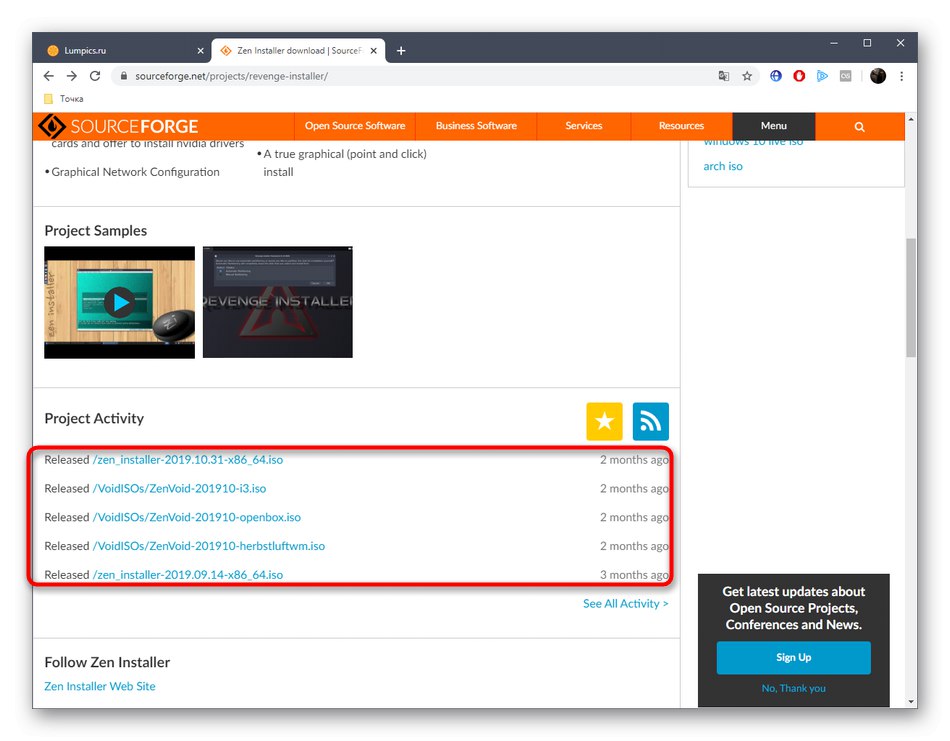Click the arch iso related search link
This screenshot has width=950, height=741.
(723, 166)
